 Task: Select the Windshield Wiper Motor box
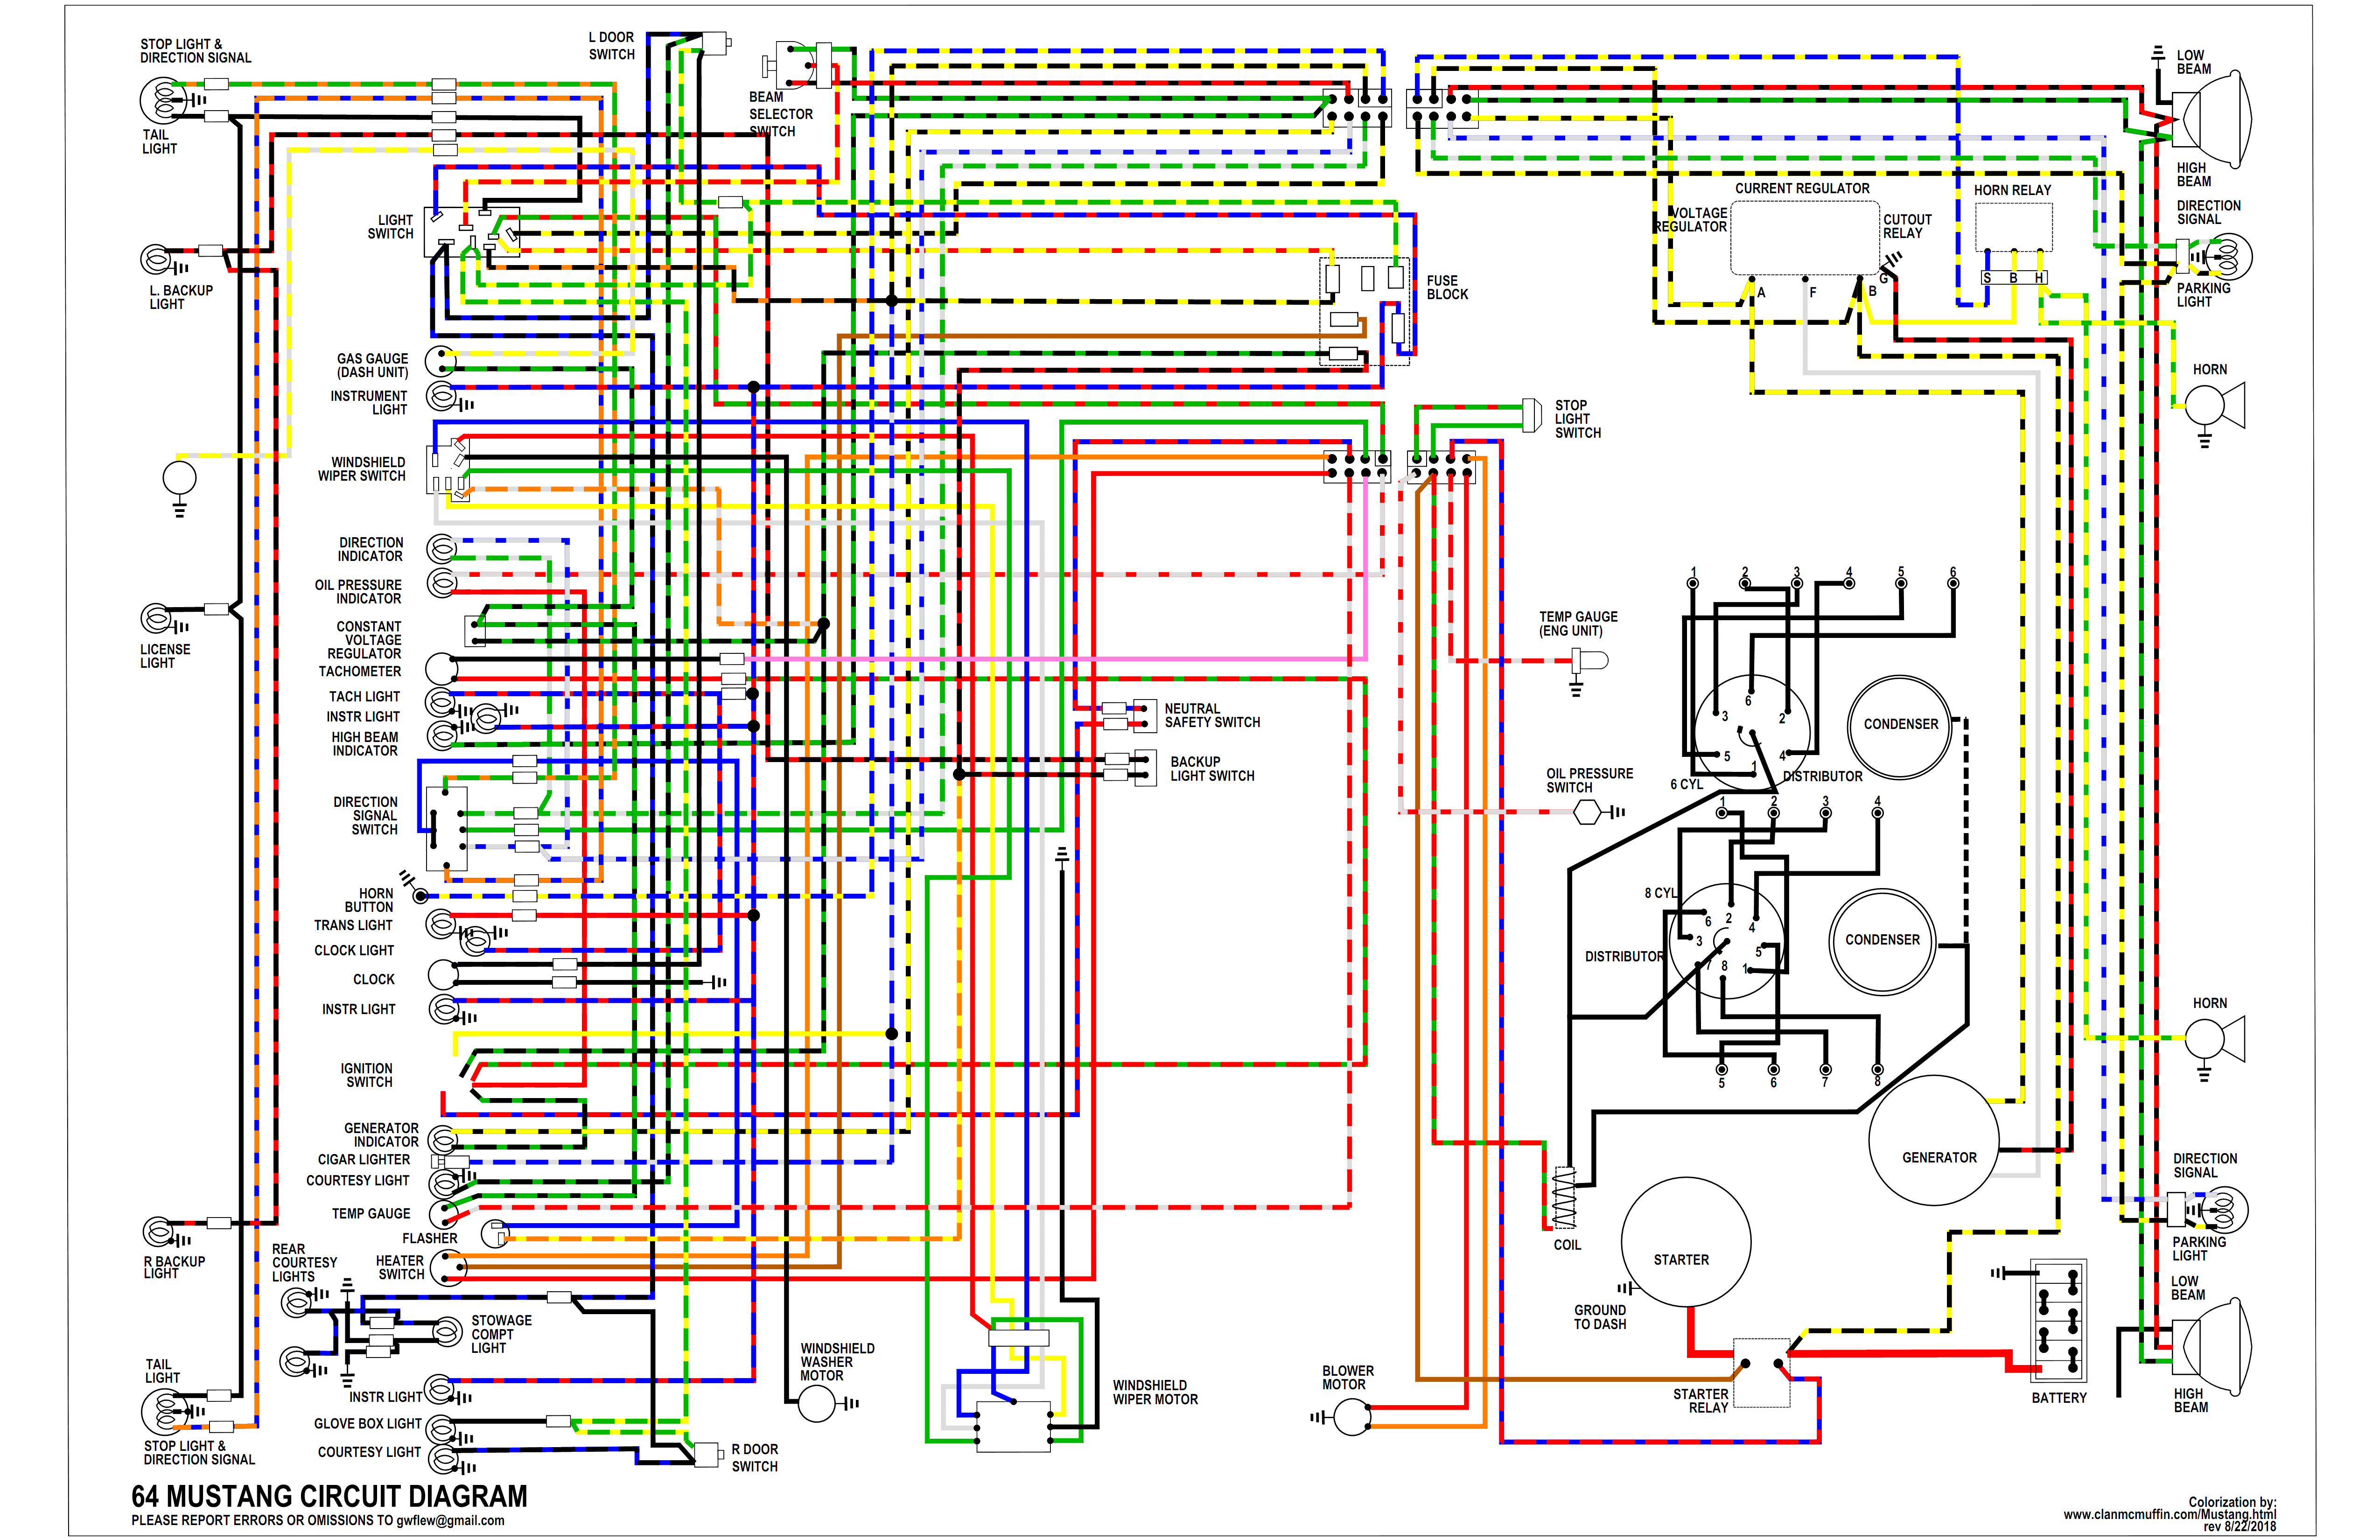pos(1013,1426)
